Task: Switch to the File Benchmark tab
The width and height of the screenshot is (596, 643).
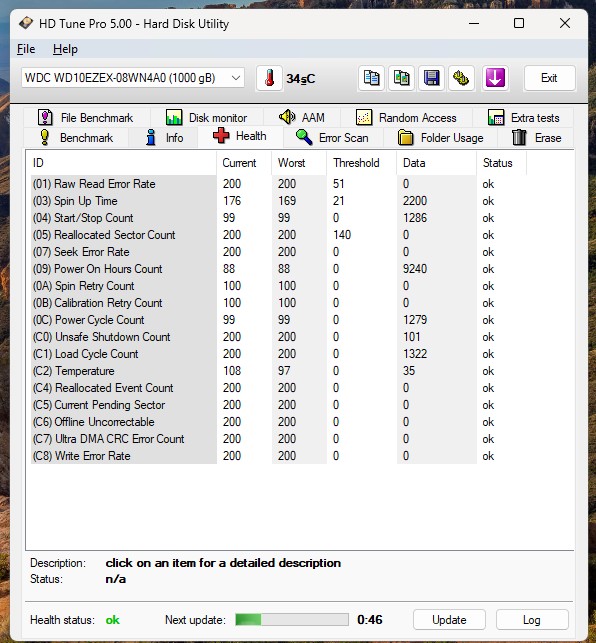Action: click(x=86, y=118)
